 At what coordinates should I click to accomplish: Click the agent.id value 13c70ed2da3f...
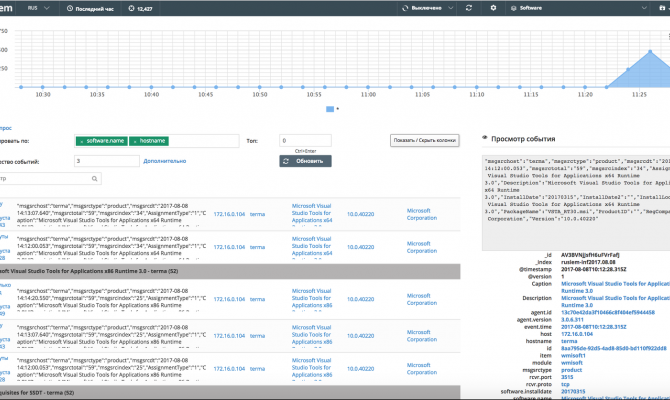coord(608,312)
